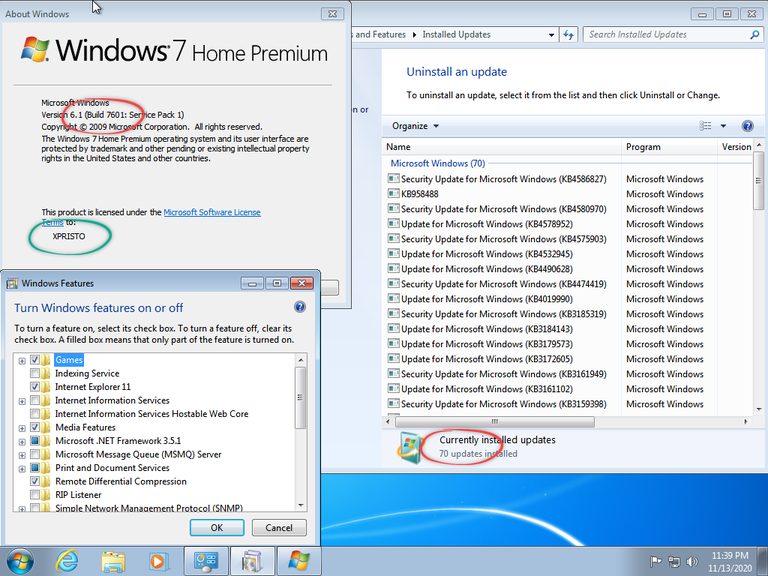Refresh the Installed Updates address bar
The image size is (768, 576).
pos(568,35)
